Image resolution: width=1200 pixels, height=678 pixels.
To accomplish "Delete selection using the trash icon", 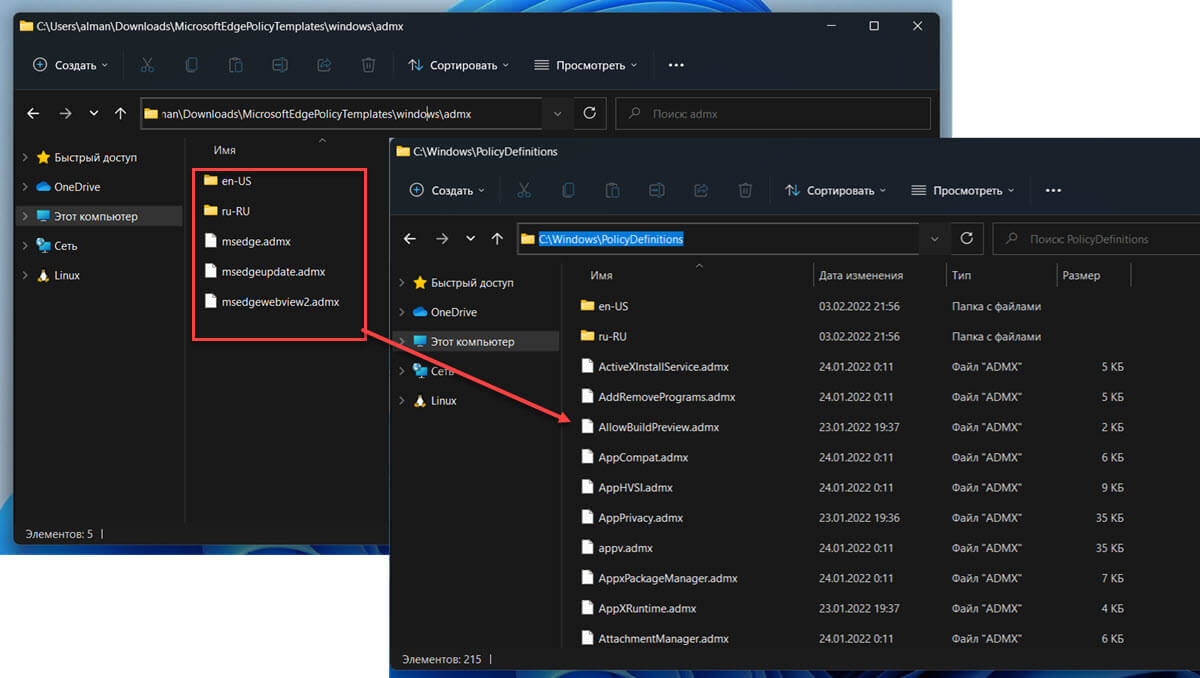I will [x=745, y=190].
